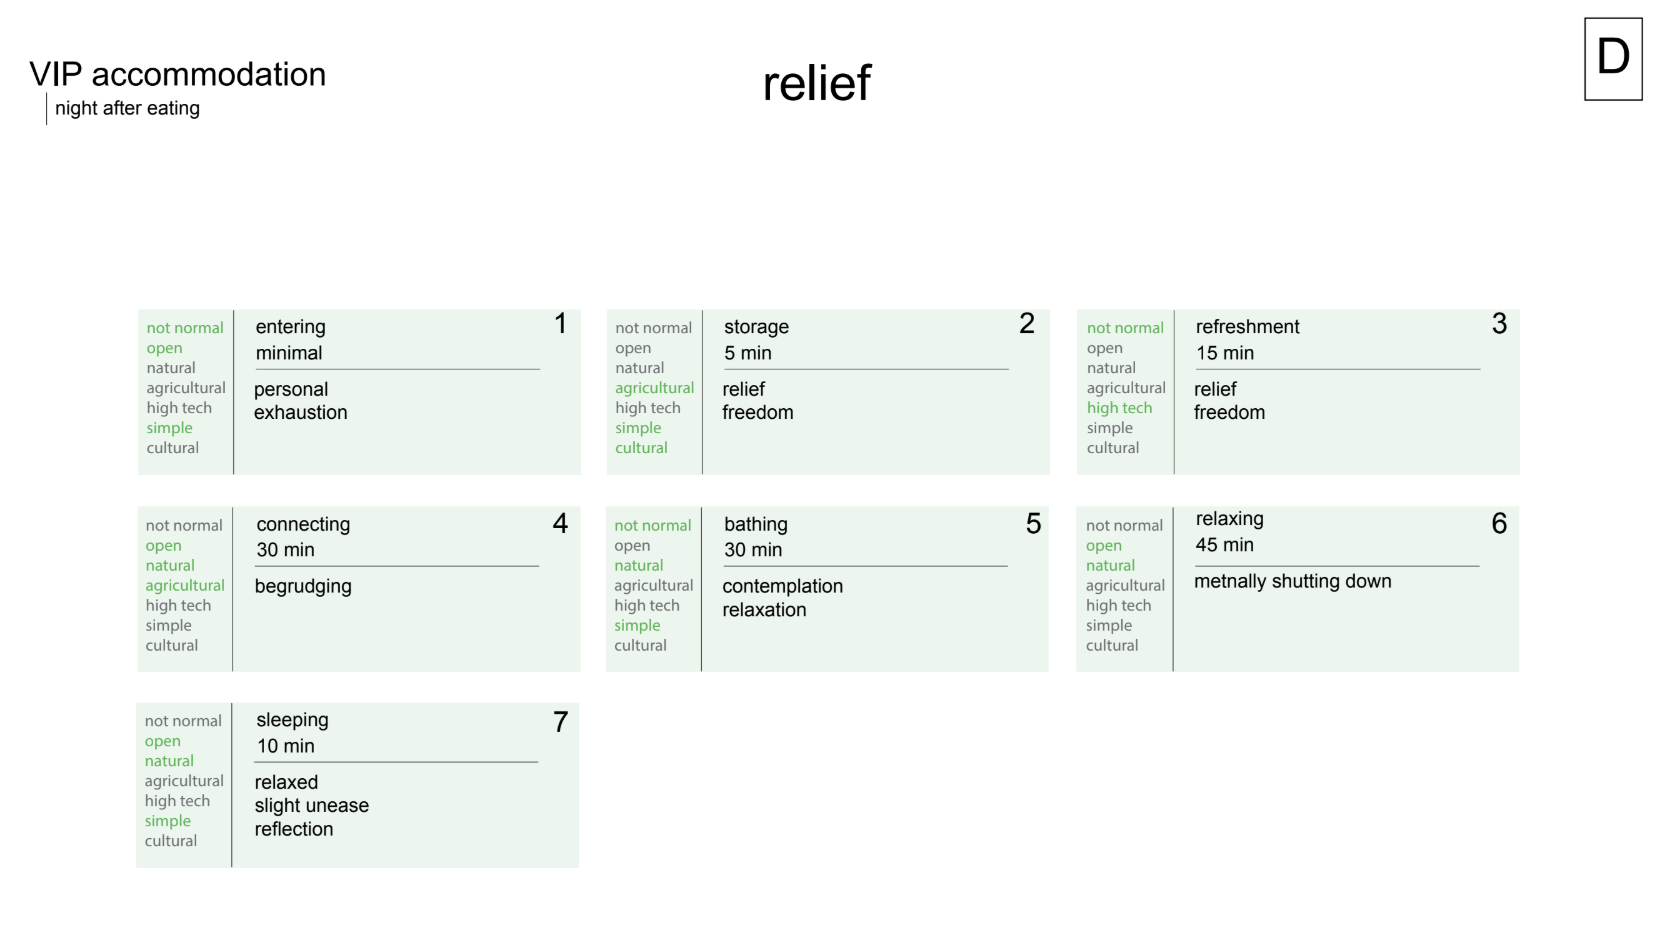The image size is (1666, 930).
Task: Select the "storage" card title
Action: click(756, 327)
